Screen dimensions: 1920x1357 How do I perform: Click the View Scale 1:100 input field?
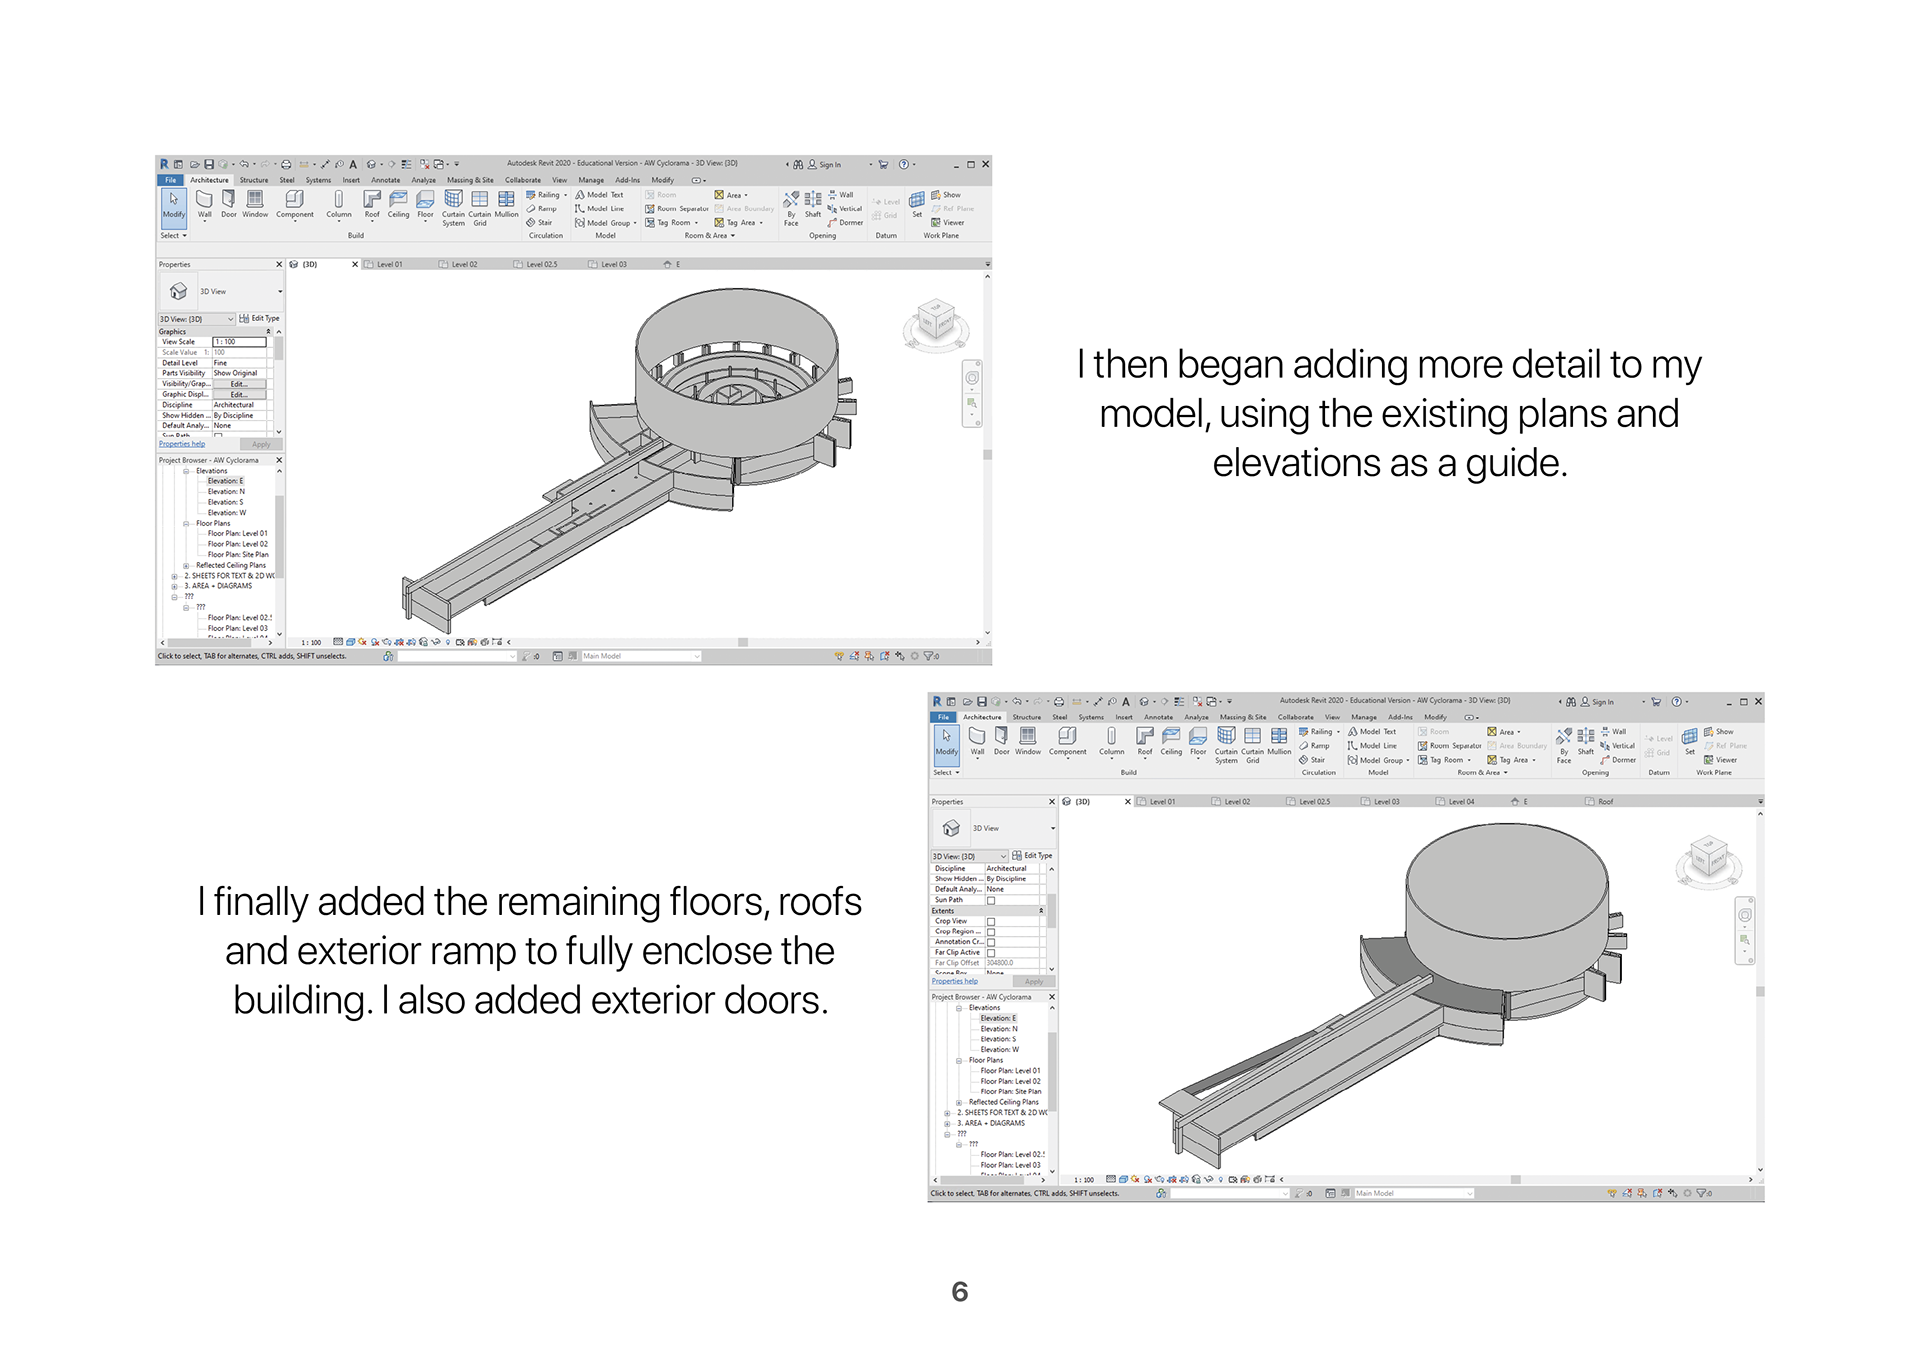239,342
